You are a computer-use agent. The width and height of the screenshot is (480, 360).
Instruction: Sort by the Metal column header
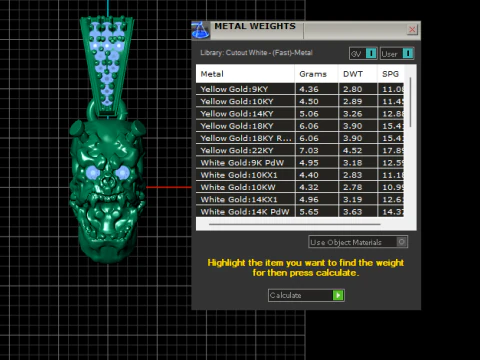[245, 74]
